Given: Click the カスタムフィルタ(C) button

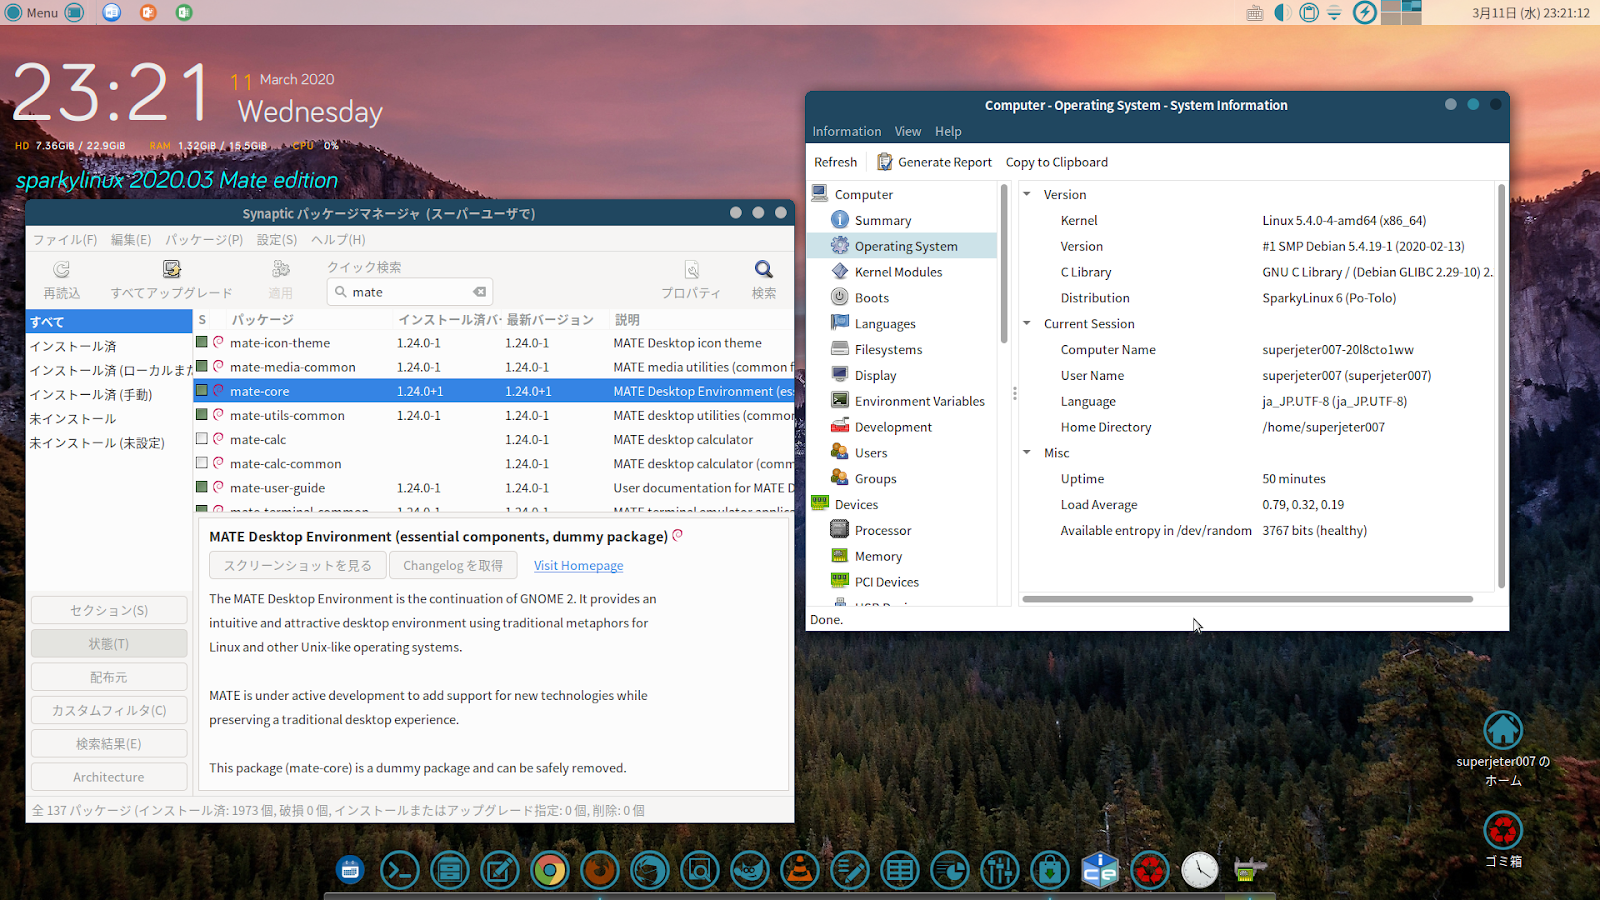Looking at the screenshot, I should [x=109, y=710].
